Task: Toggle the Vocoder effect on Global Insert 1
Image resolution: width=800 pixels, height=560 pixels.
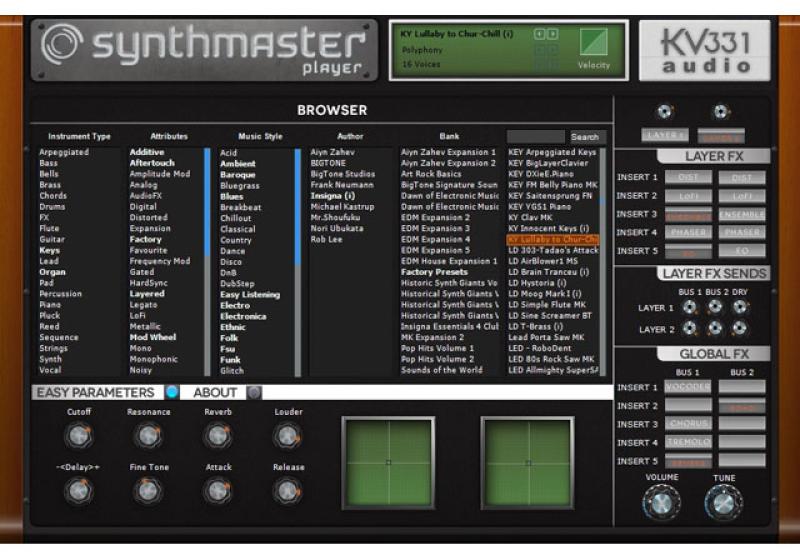Action: 688,387
